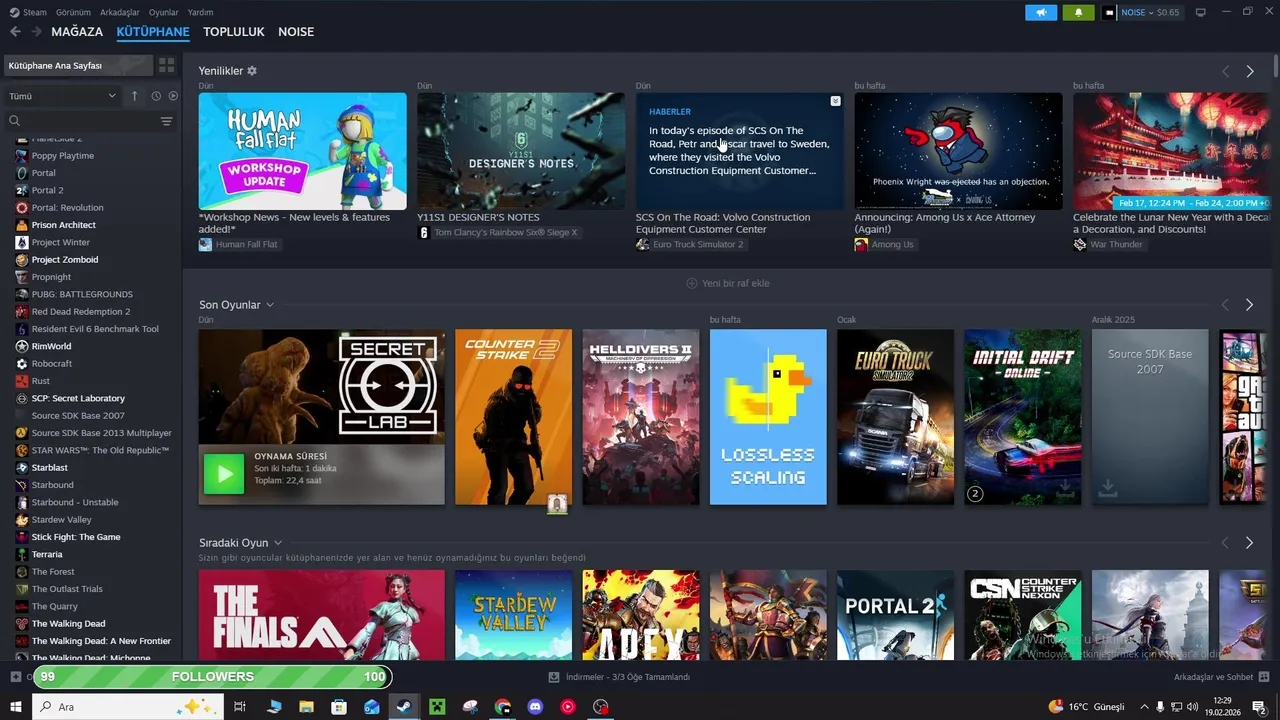Viewport: 1280px width, 720px height.
Task: Click the Yenilikler settings gear
Action: pos(252,71)
